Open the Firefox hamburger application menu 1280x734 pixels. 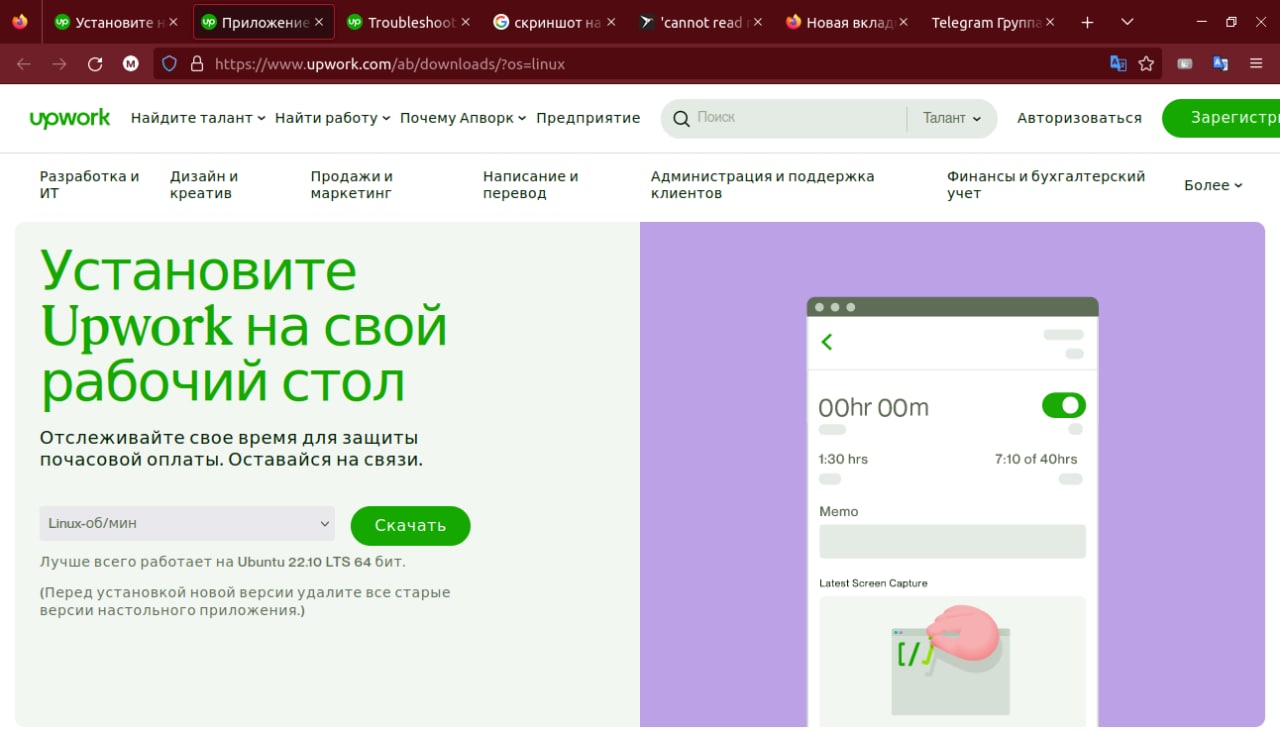tap(1256, 64)
